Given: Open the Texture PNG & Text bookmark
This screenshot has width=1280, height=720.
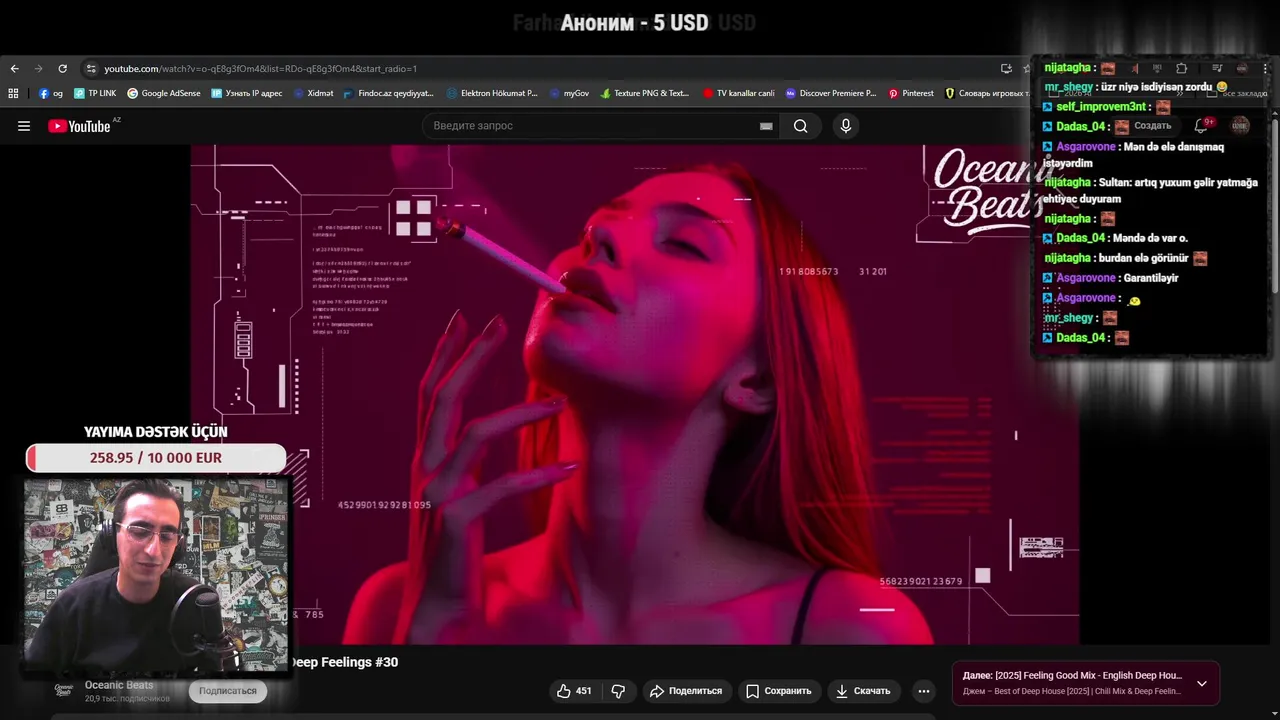Looking at the screenshot, I should coord(645,93).
